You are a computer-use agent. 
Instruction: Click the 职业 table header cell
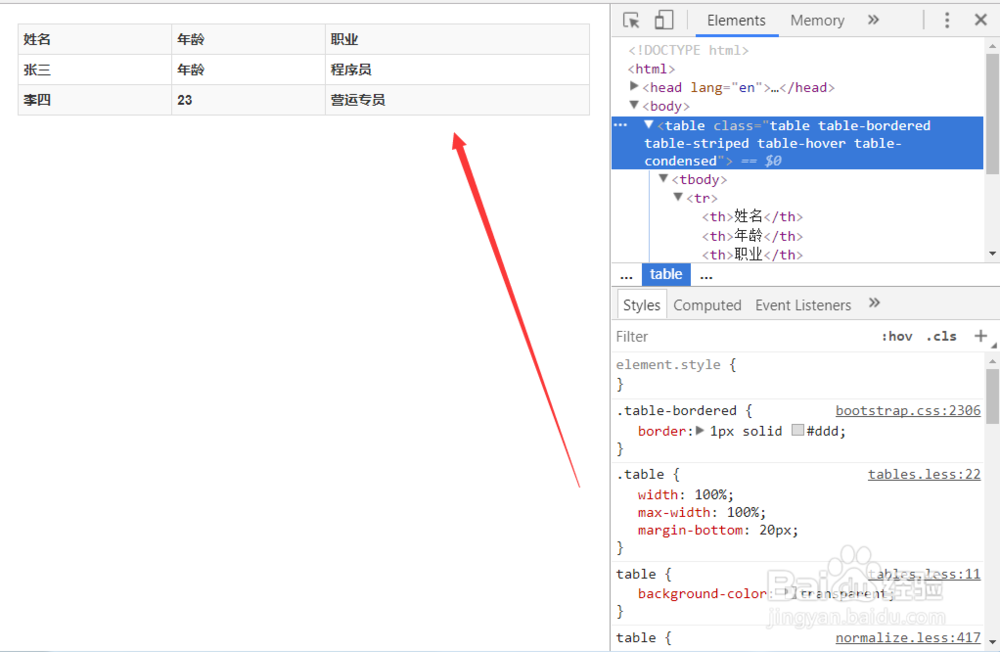(x=457, y=40)
